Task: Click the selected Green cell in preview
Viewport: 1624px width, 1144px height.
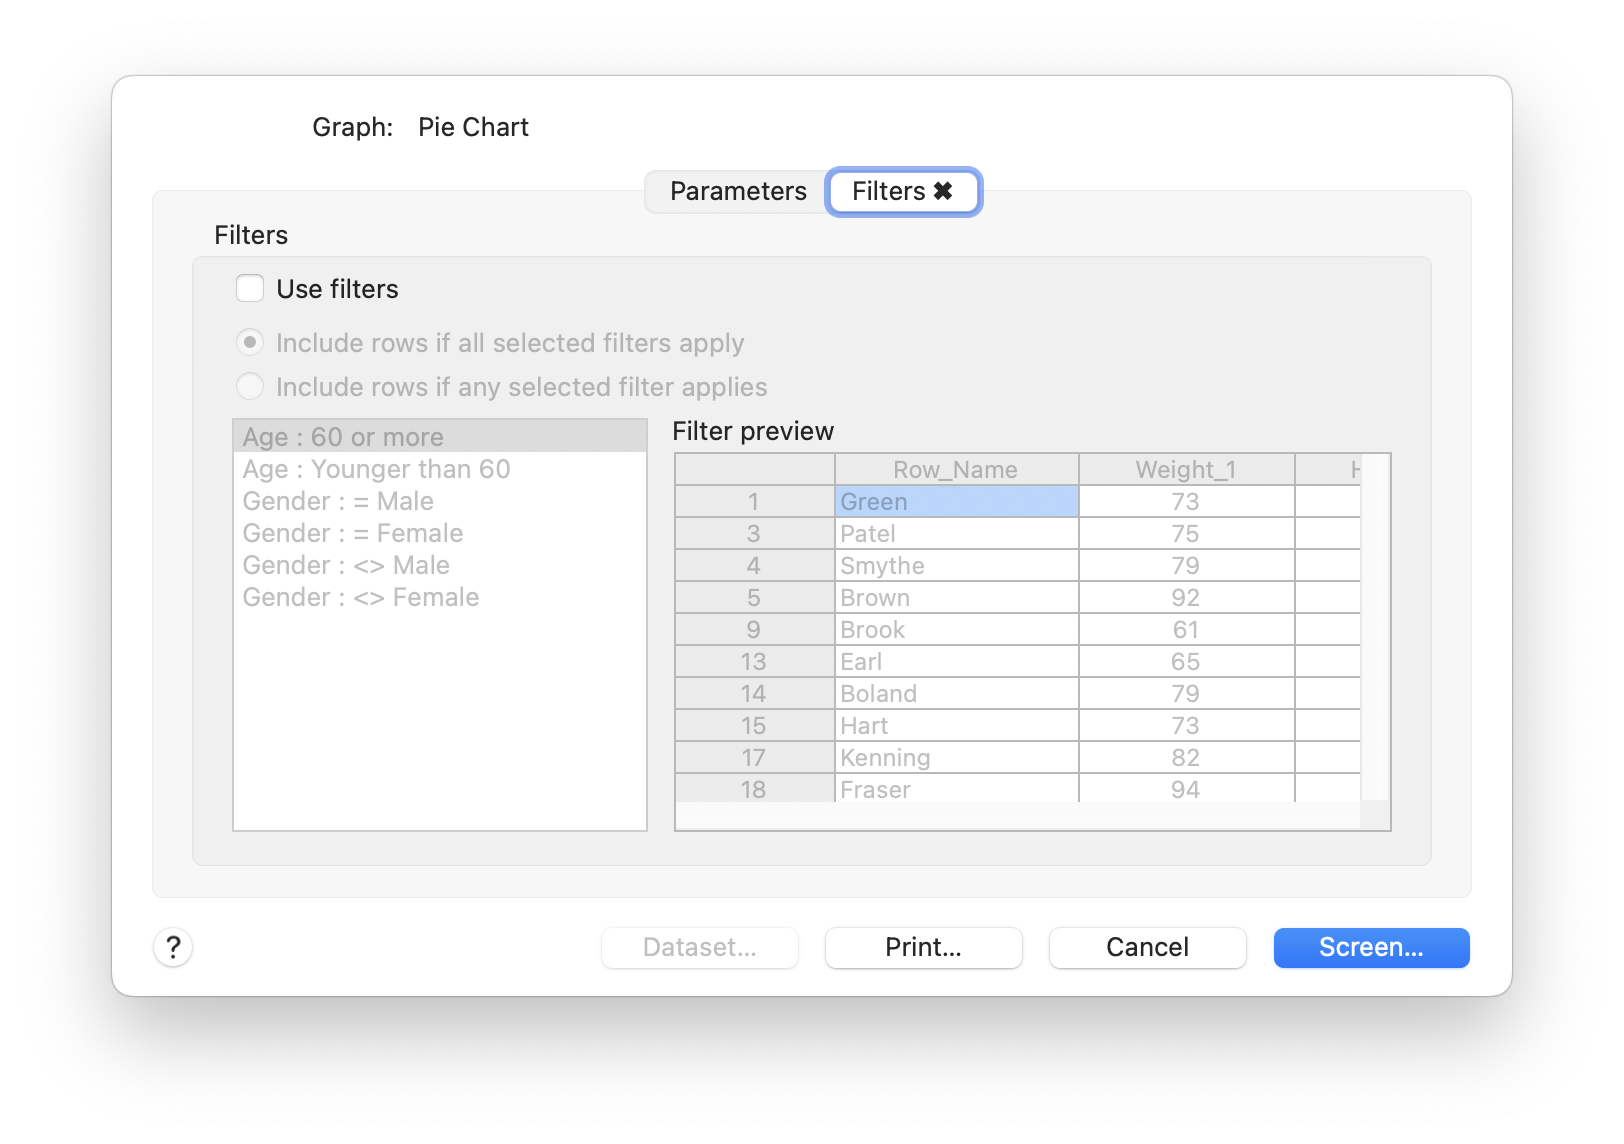Action: (x=956, y=501)
